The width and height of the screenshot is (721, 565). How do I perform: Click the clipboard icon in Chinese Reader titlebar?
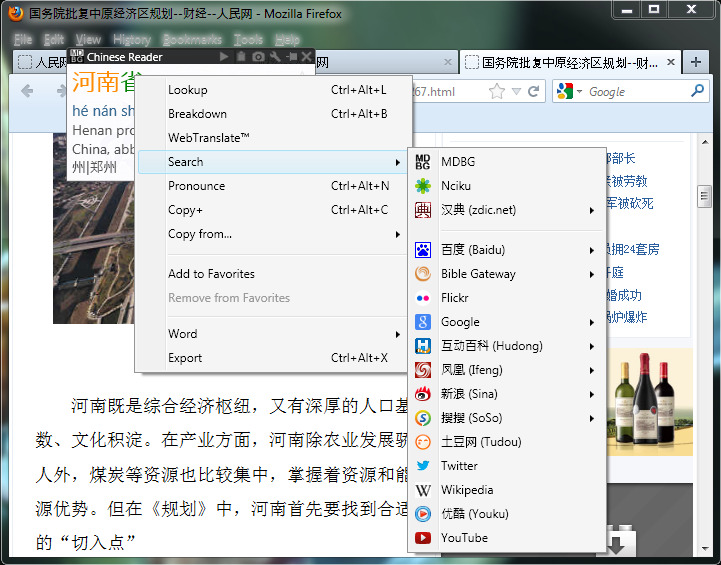pyautogui.click(x=241, y=57)
